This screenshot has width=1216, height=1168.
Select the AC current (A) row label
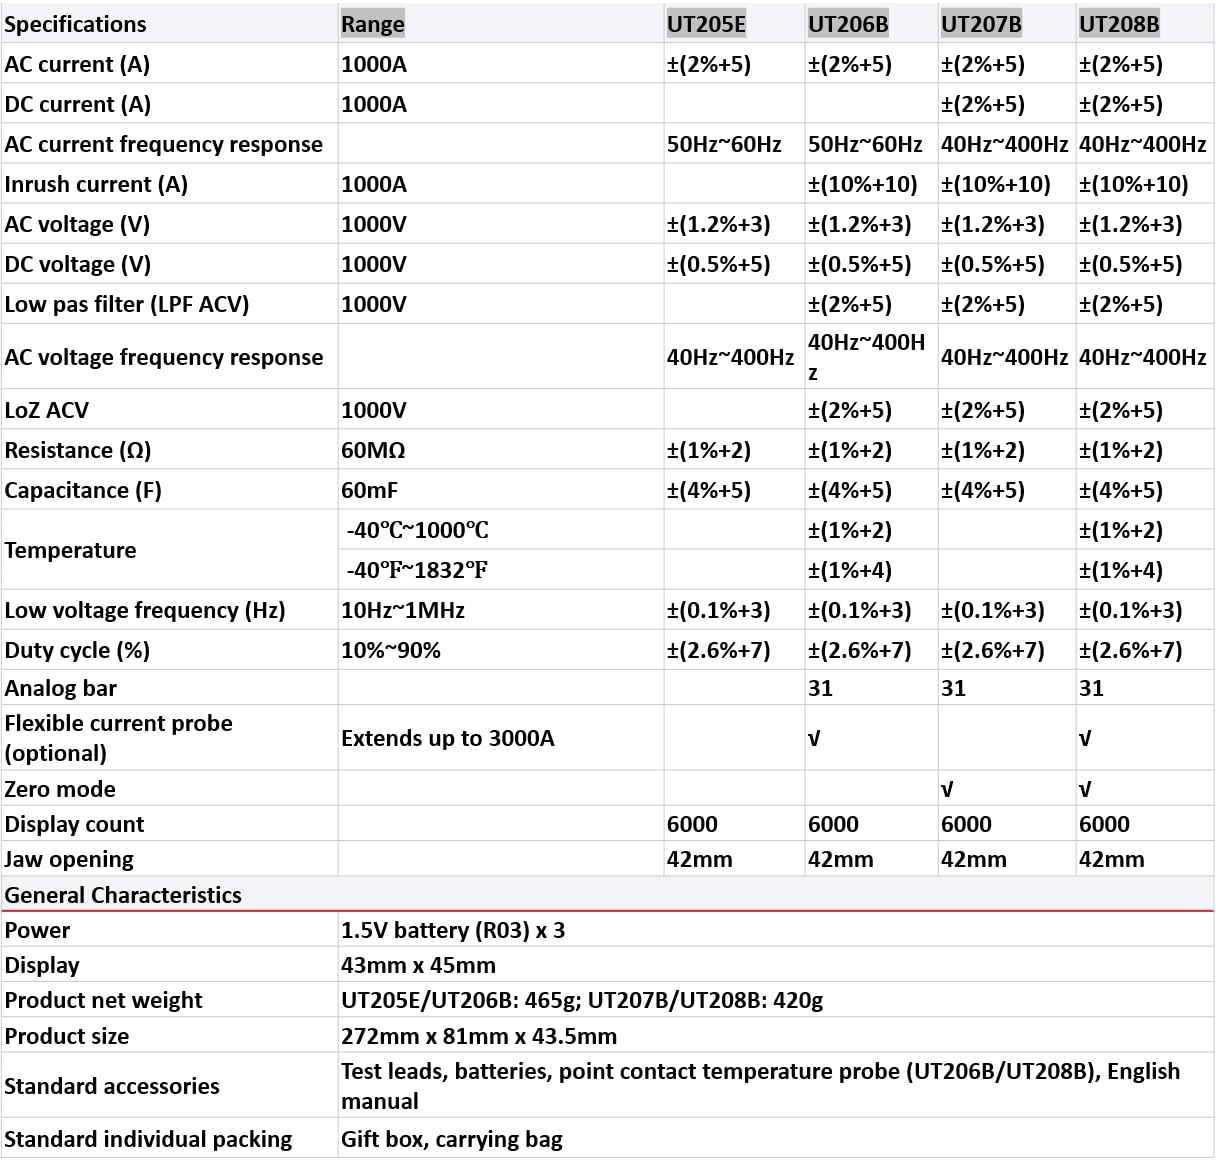point(77,64)
